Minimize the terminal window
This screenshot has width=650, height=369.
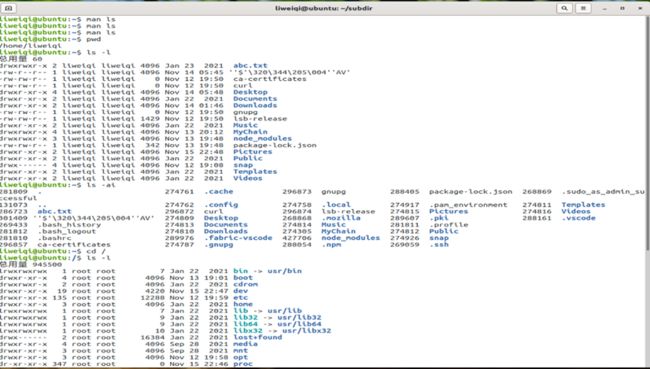[605, 8]
